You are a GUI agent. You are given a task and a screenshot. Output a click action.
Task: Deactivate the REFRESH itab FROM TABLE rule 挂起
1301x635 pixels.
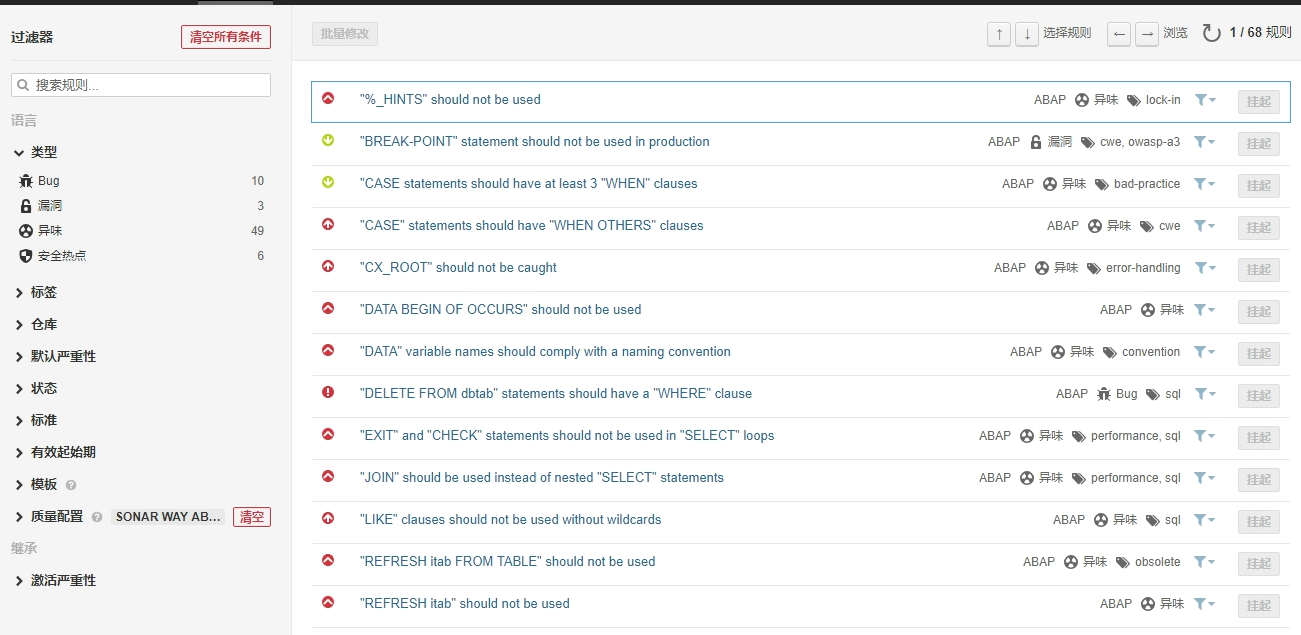[1258, 564]
